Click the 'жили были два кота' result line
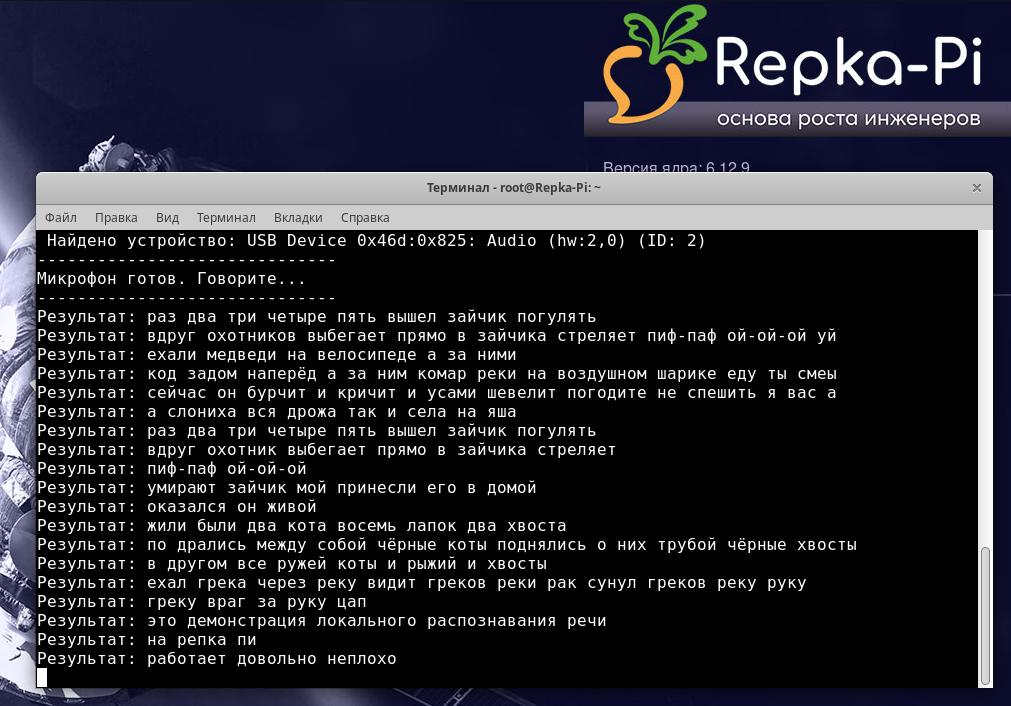Image resolution: width=1011 pixels, height=706 pixels. click(x=301, y=526)
